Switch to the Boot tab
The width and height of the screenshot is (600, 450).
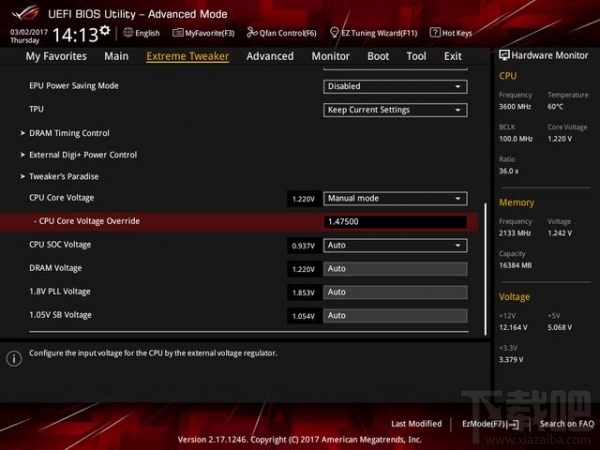coord(378,56)
